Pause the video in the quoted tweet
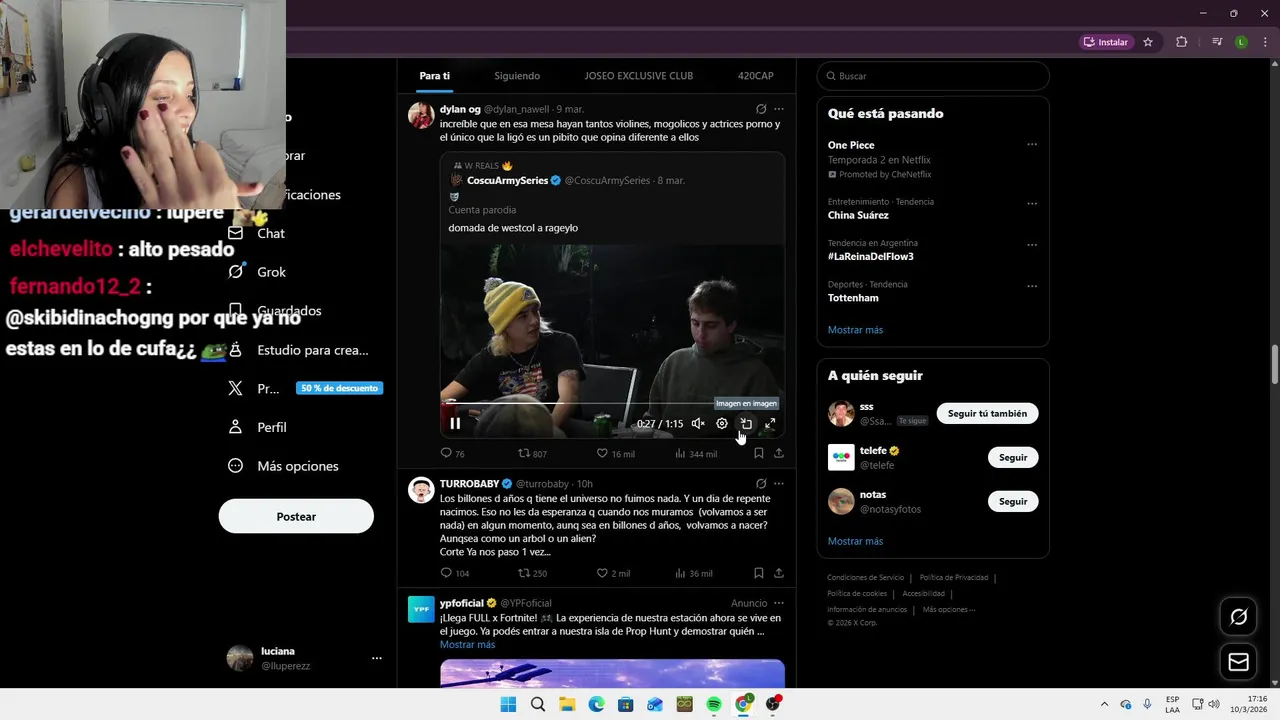This screenshot has width=1280, height=720. (x=455, y=423)
